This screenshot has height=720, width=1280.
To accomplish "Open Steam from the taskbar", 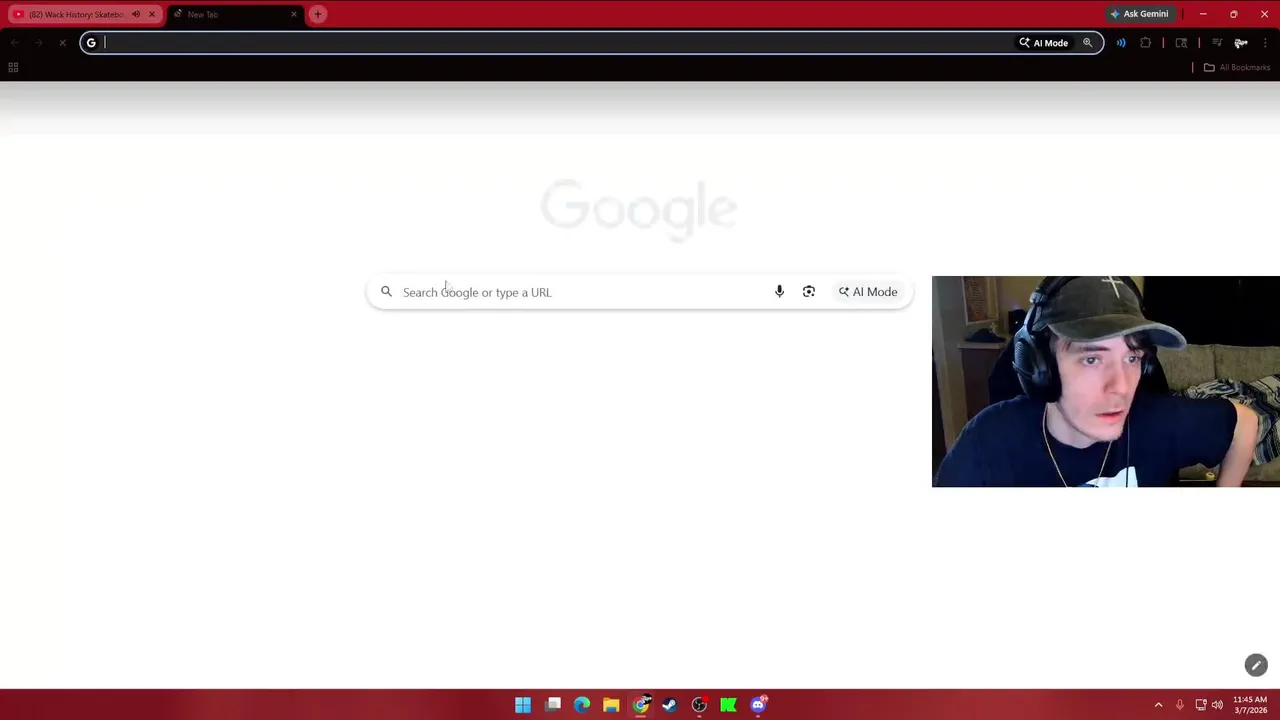I will tap(670, 705).
